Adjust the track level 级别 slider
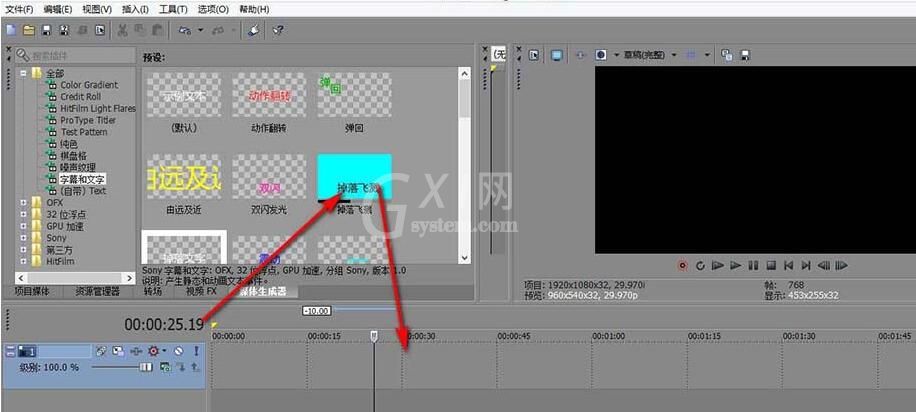This screenshot has width=916, height=412. (x=145, y=367)
